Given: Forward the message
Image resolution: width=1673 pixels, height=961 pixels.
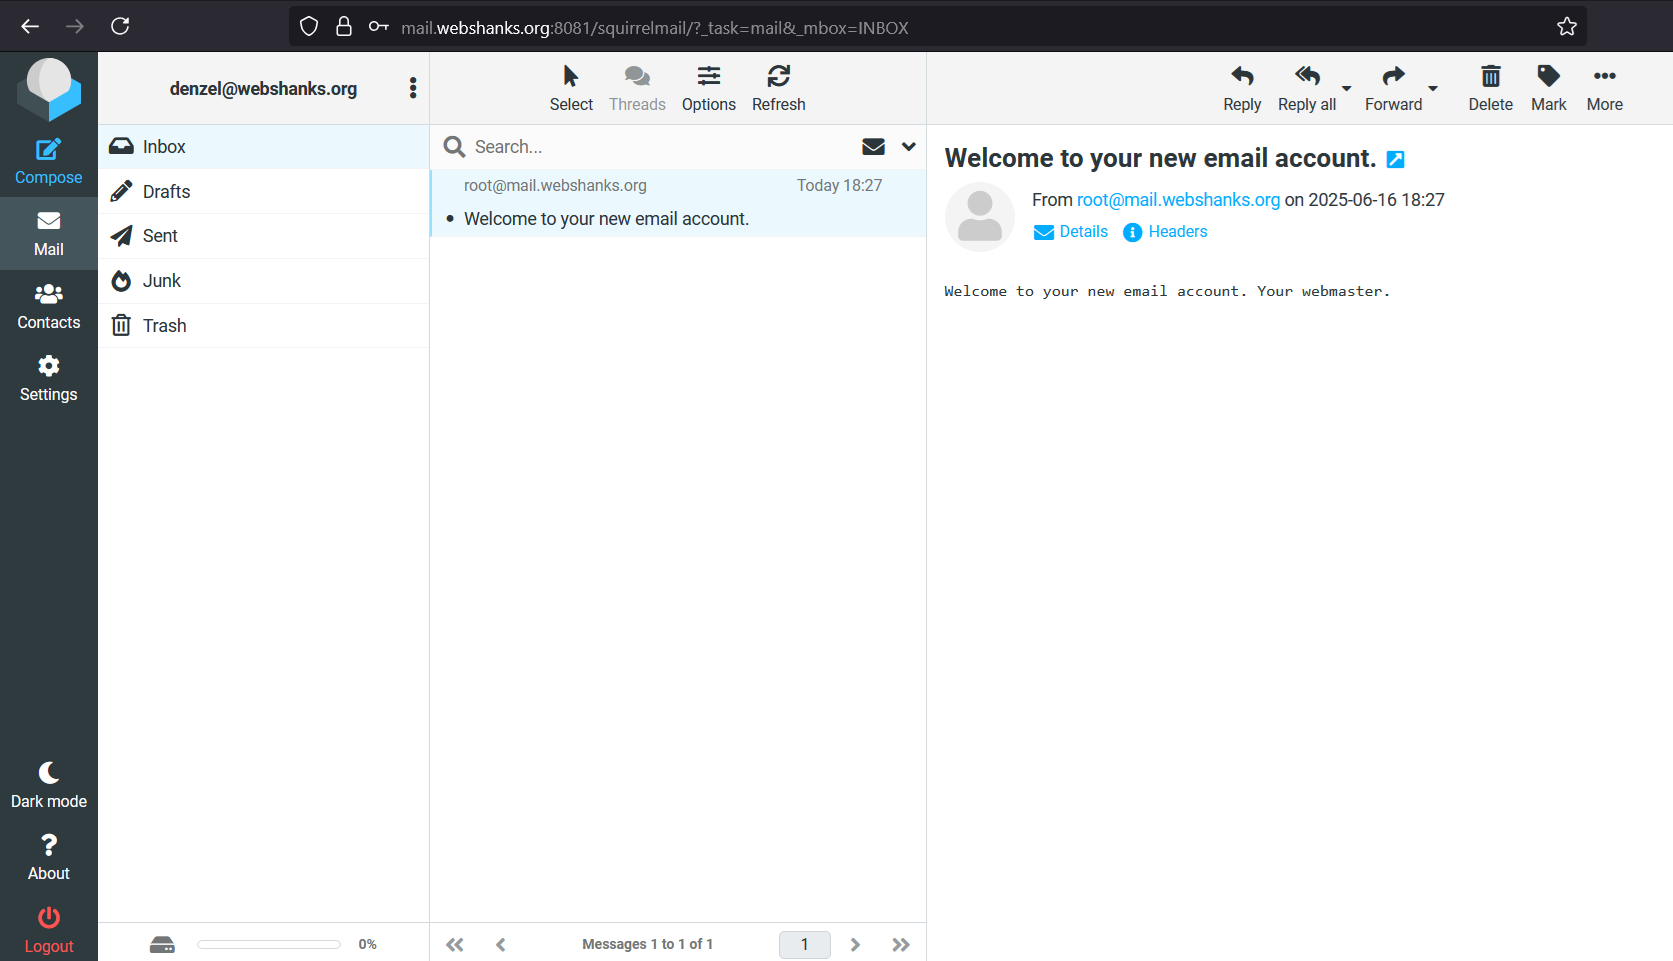Looking at the screenshot, I should click(x=1393, y=88).
